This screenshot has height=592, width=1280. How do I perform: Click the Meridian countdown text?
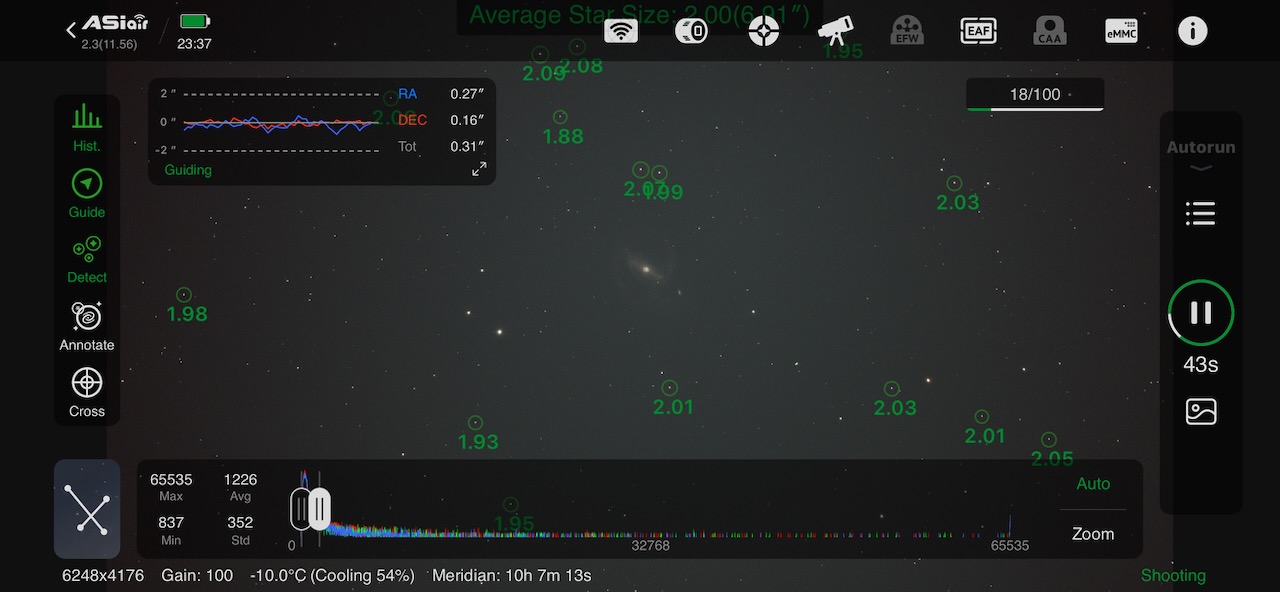[511, 576]
